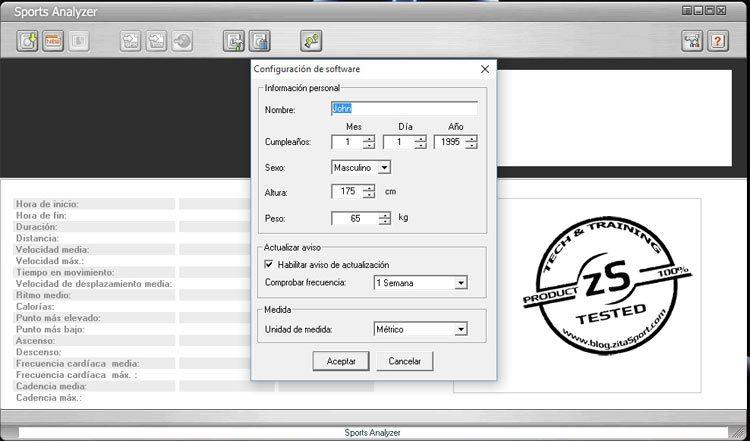The height and width of the screenshot is (441, 750).
Task: Click the Cancelar button
Action: point(405,362)
